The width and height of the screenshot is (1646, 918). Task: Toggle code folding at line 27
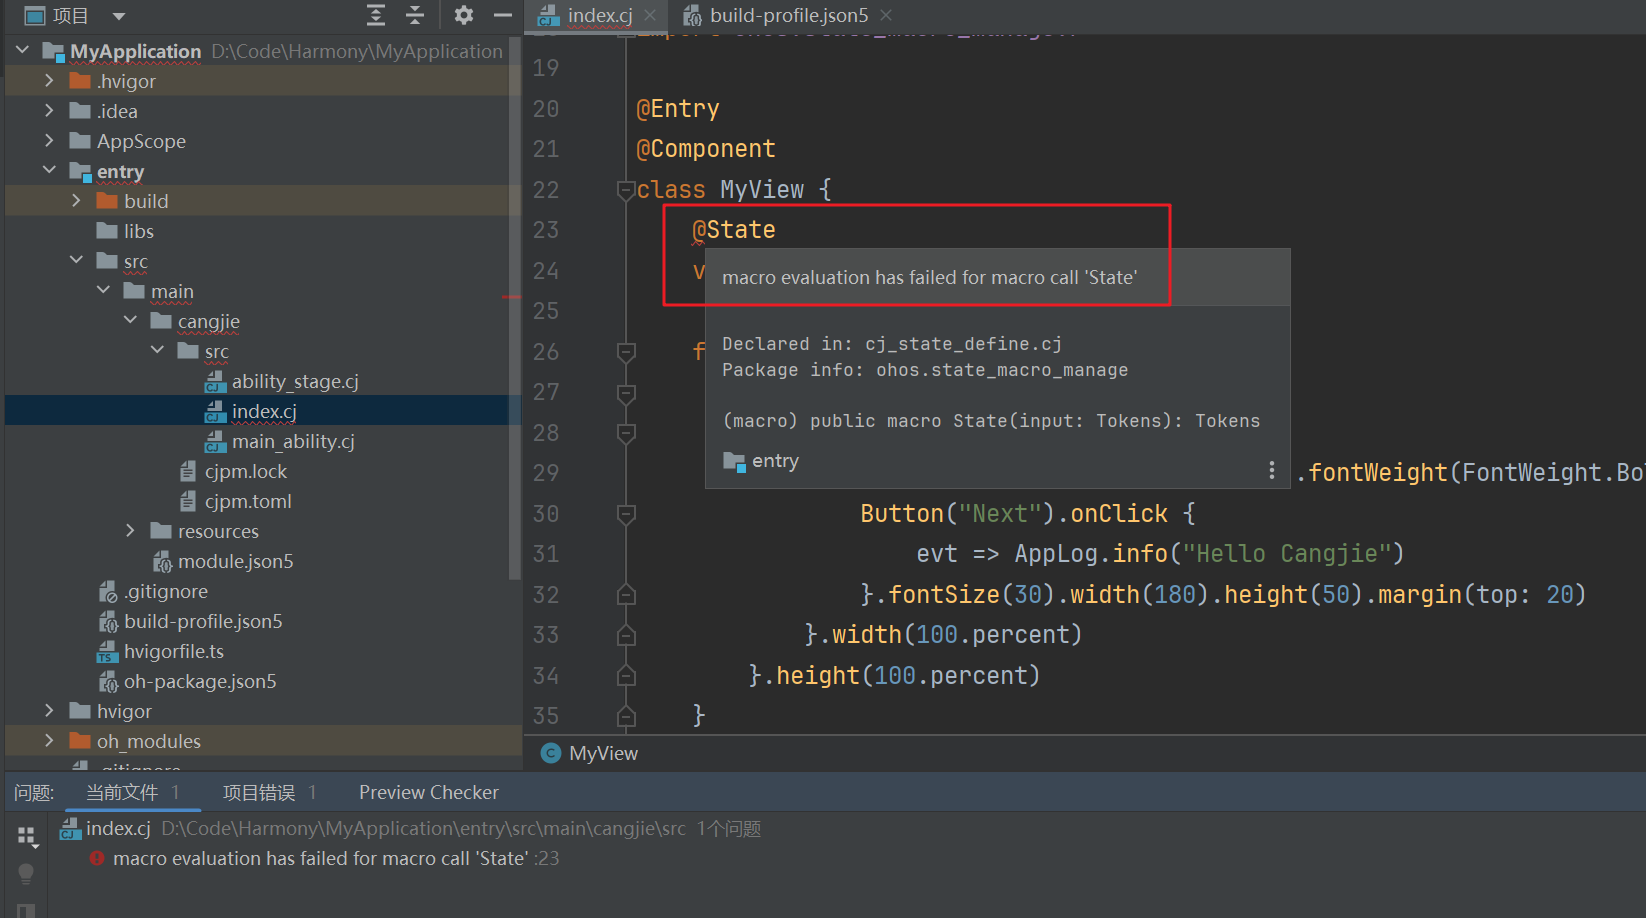626,393
